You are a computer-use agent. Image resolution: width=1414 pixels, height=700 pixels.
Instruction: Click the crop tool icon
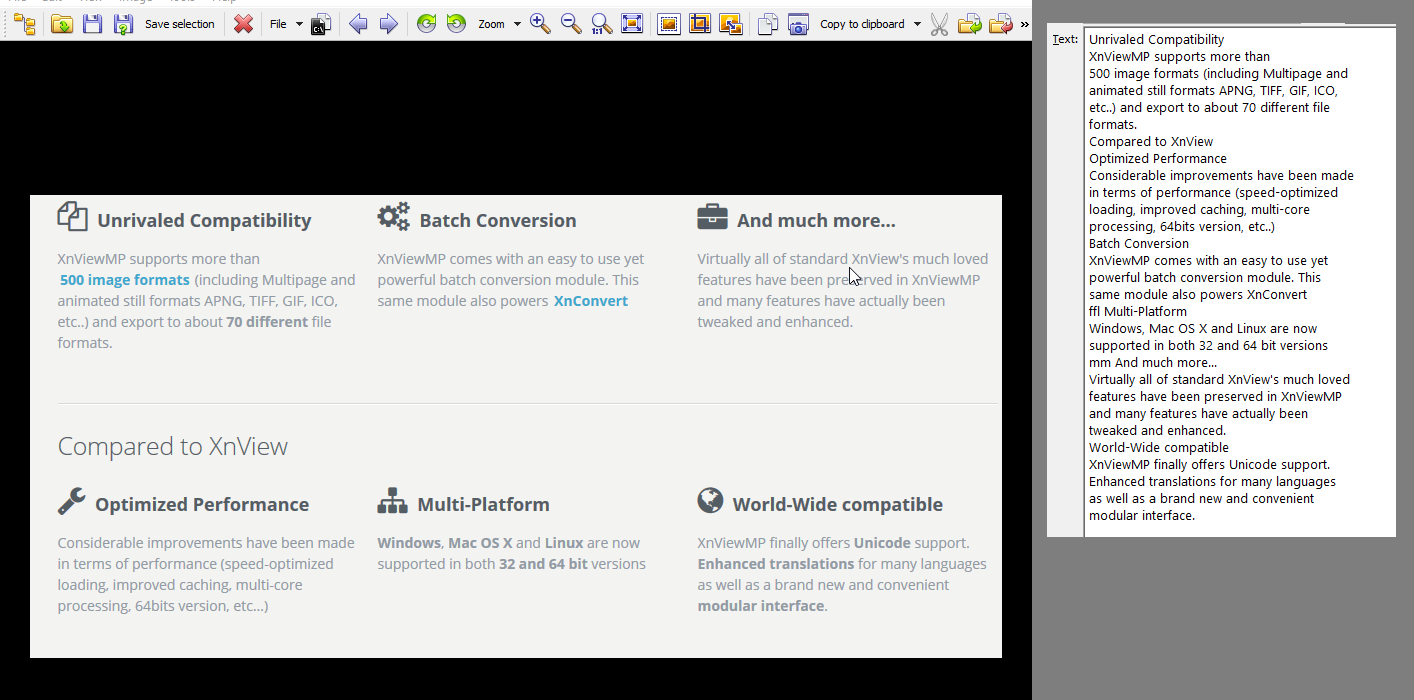pyautogui.click(x=700, y=24)
